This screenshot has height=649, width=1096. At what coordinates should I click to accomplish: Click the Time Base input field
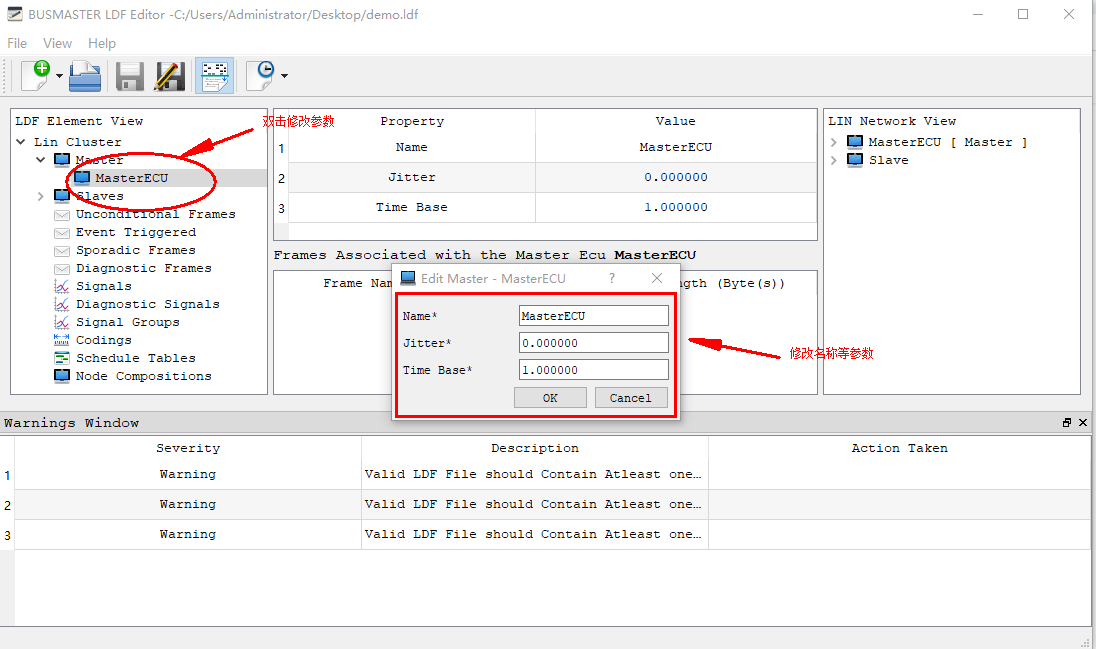click(593, 370)
